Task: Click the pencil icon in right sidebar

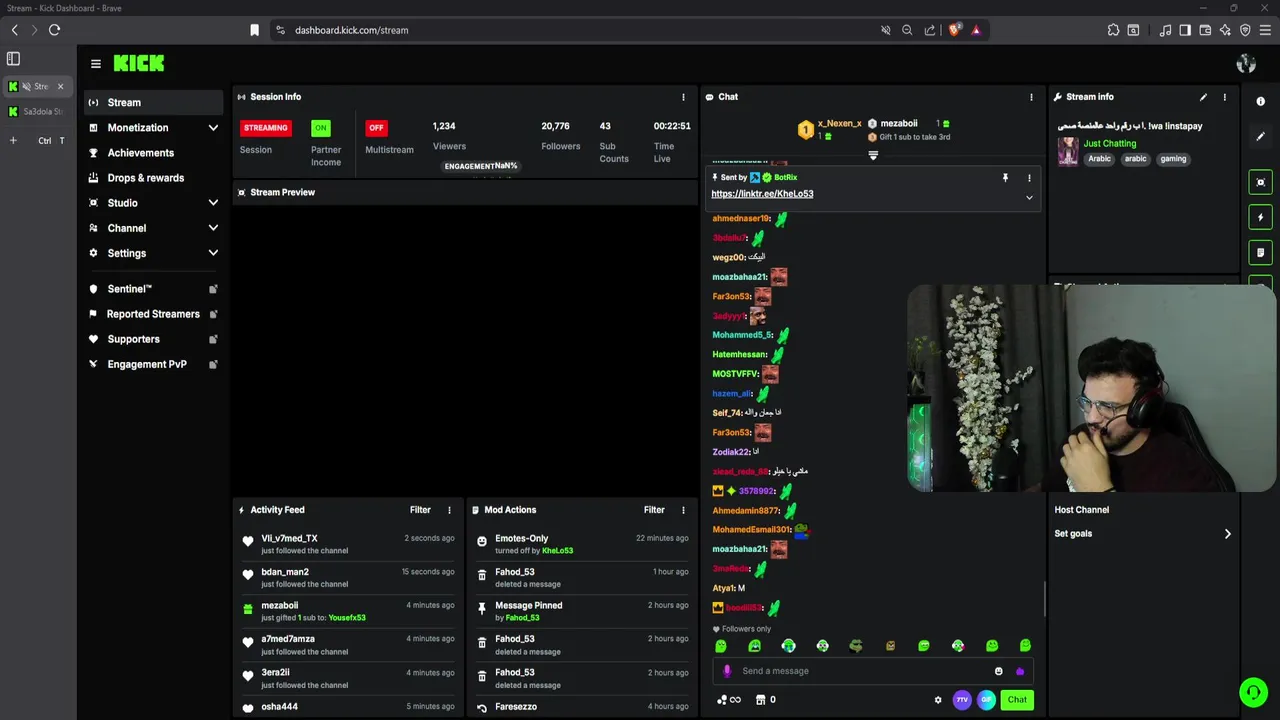Action: [x=1260, y=137]
